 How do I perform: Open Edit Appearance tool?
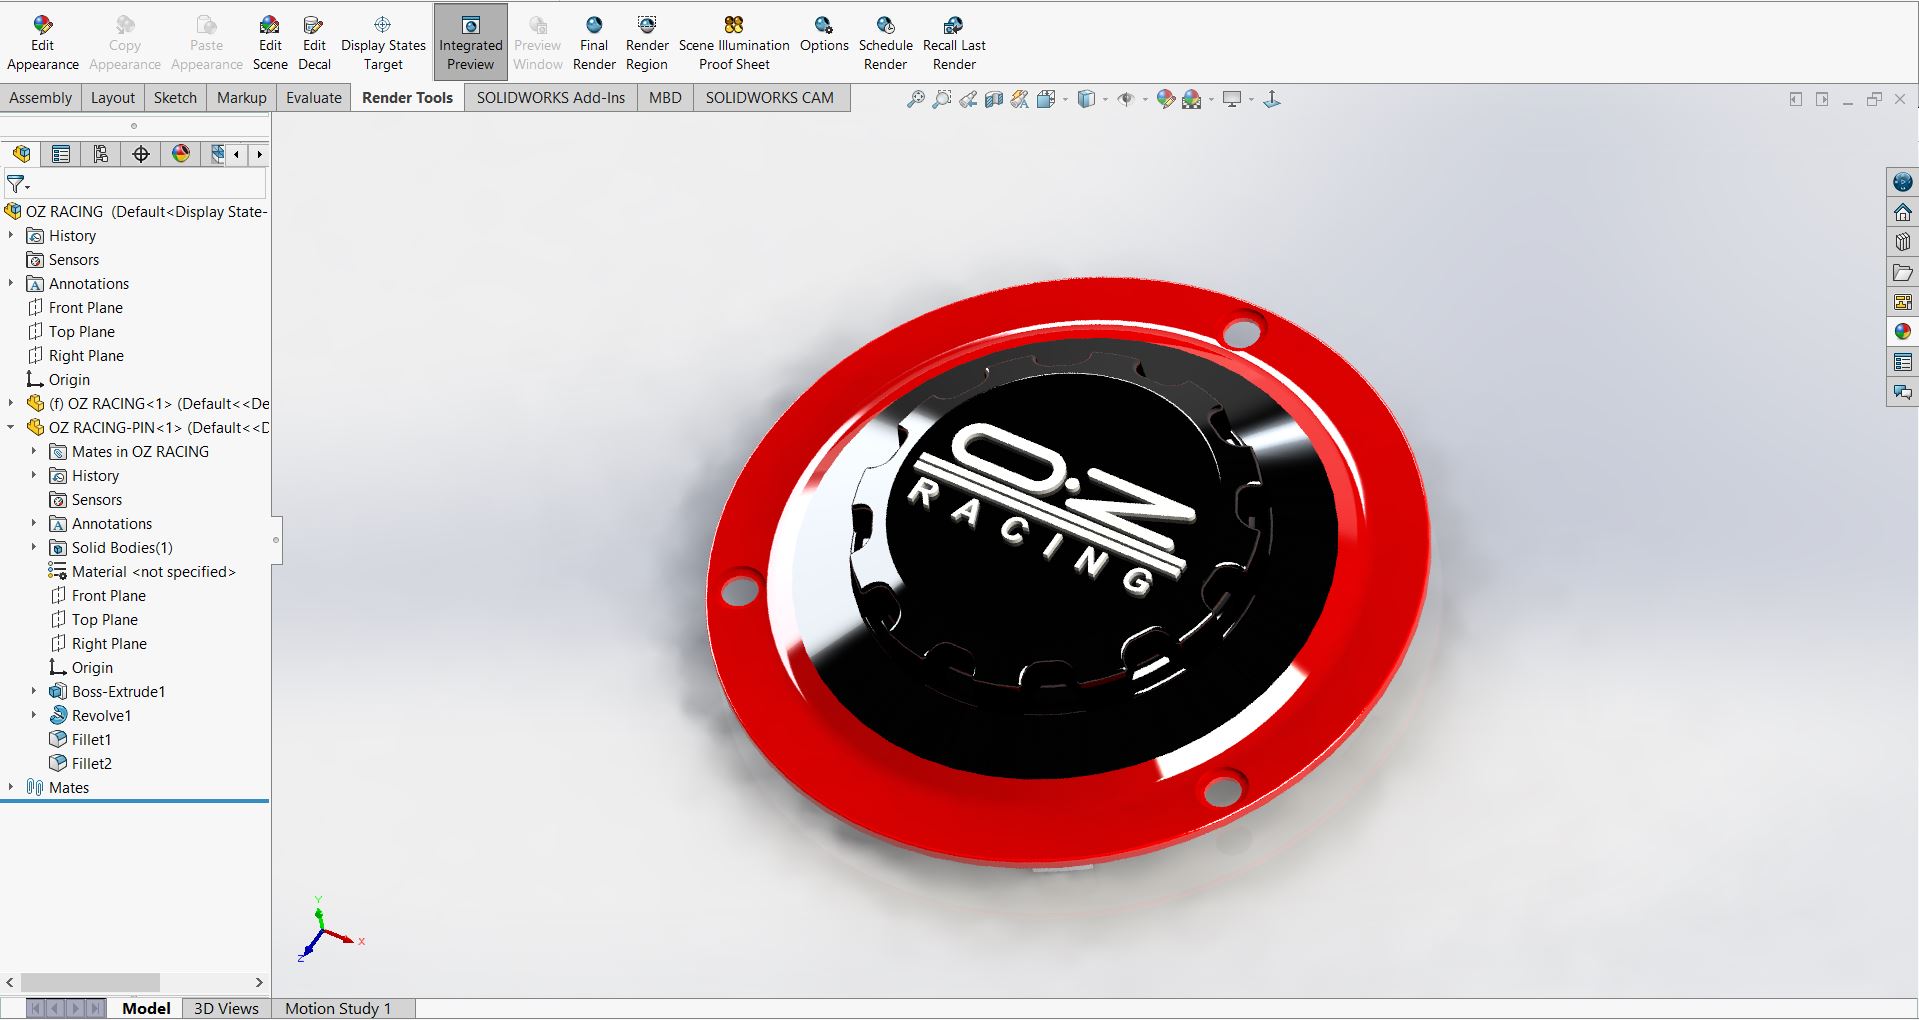tap(42, 43)
